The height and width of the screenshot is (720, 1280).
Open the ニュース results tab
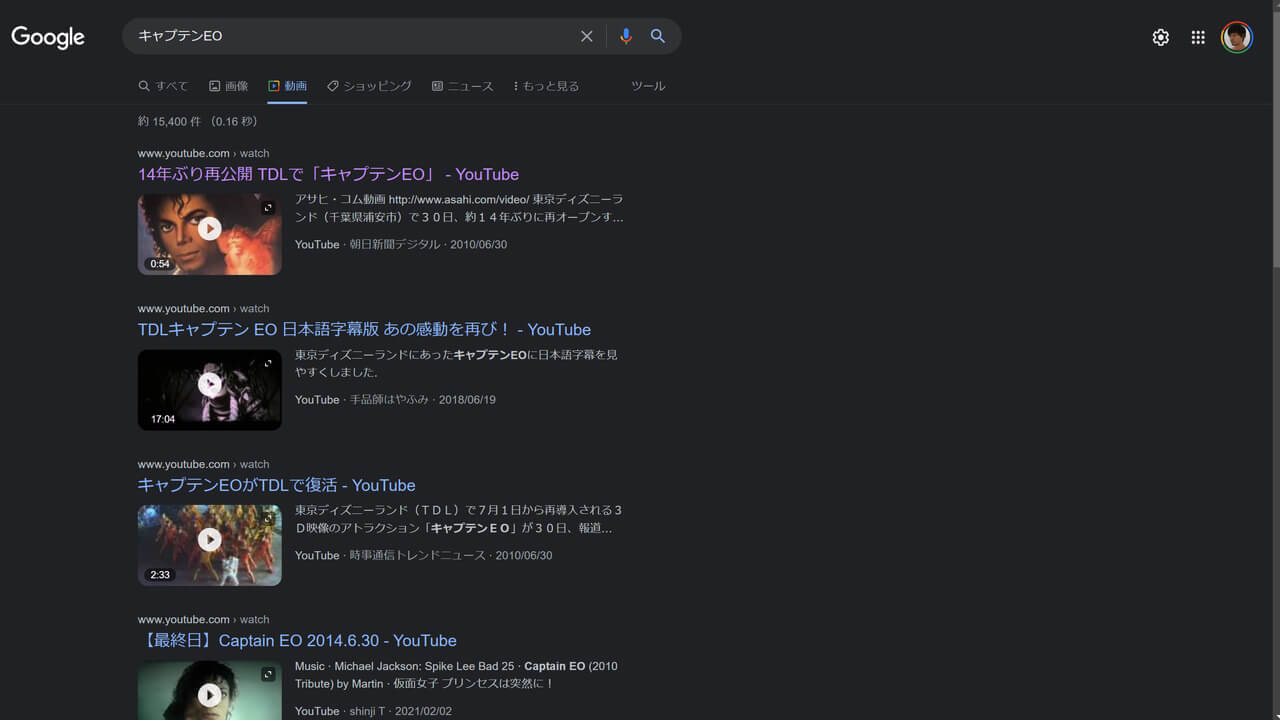tap(463, 86)
